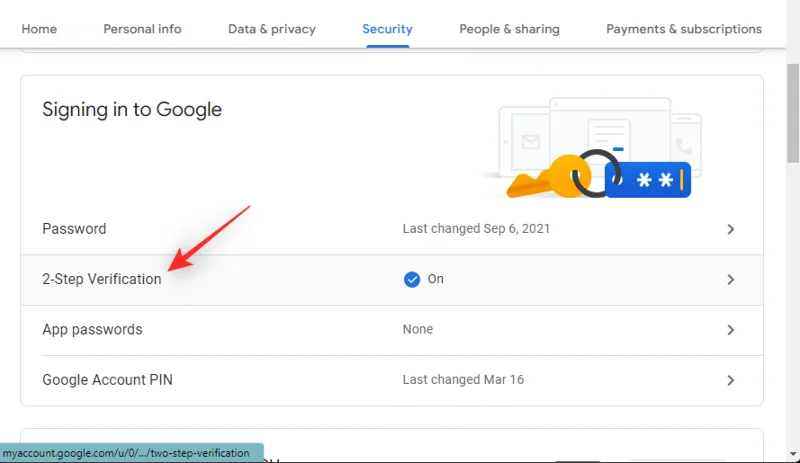This screenshot has height=463, width=800.
Task: Click the 'Signing in to Google' heading
Action: 132,109
